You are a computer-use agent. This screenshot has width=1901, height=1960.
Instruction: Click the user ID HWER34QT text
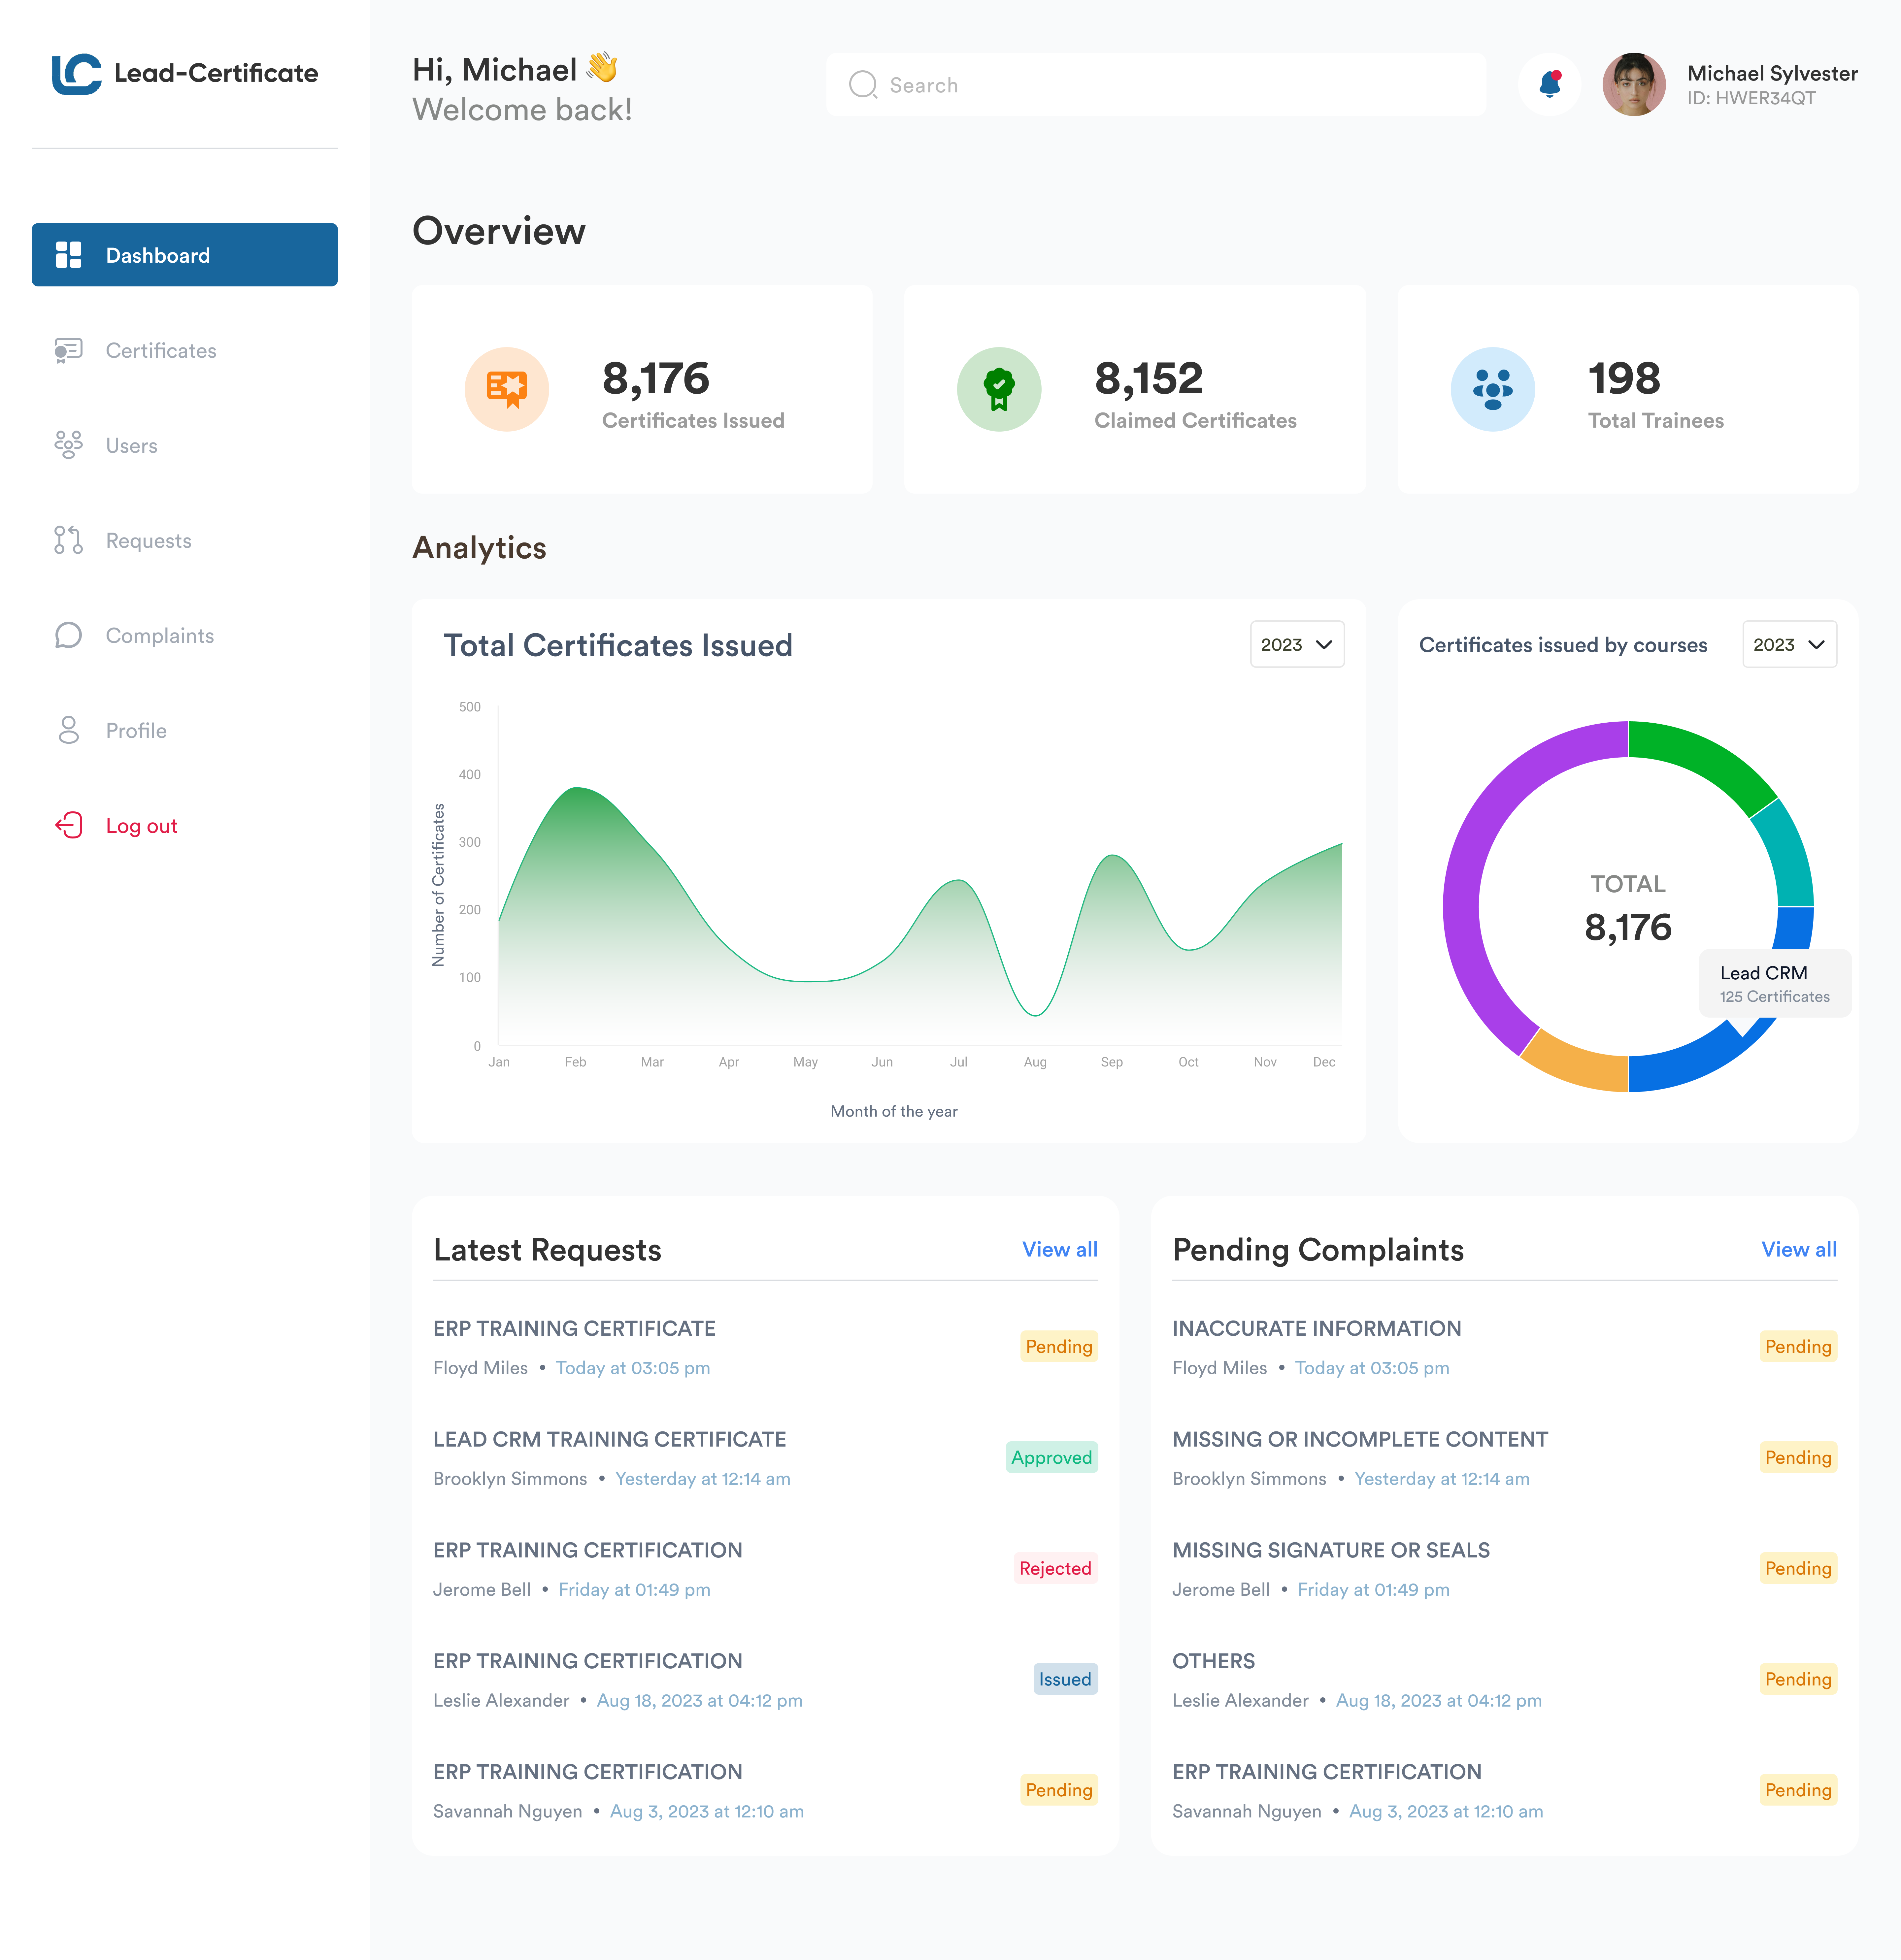tap(1751, 98)
